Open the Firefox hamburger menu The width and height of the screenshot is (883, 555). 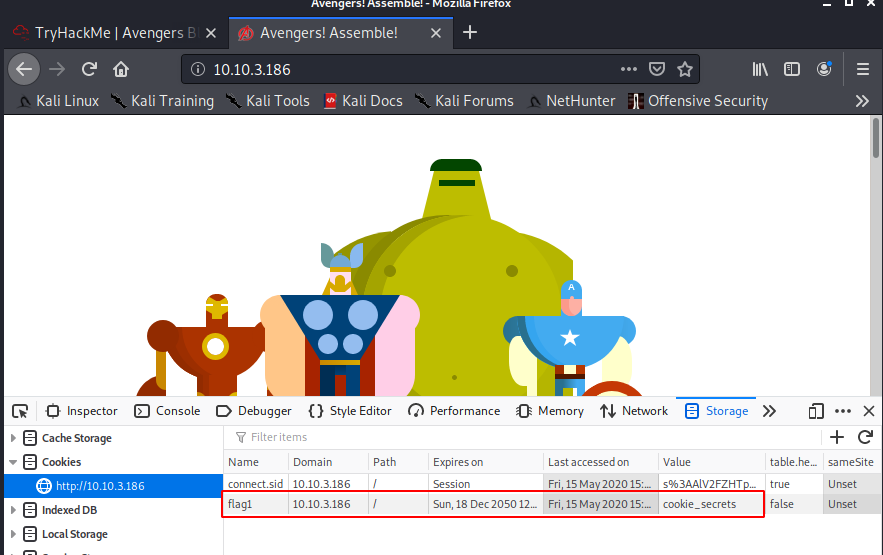pyautogui.click(x=863, y=69)
